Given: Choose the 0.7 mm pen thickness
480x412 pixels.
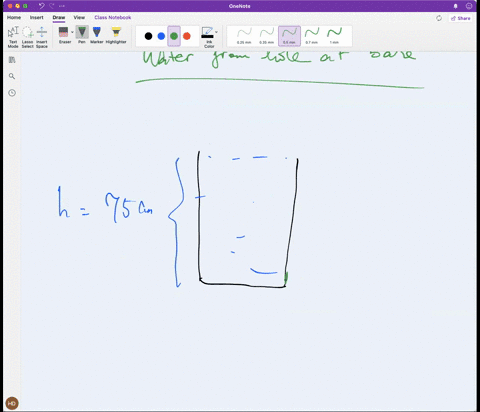Looking at the screenshot, I should tap(312, 36).
